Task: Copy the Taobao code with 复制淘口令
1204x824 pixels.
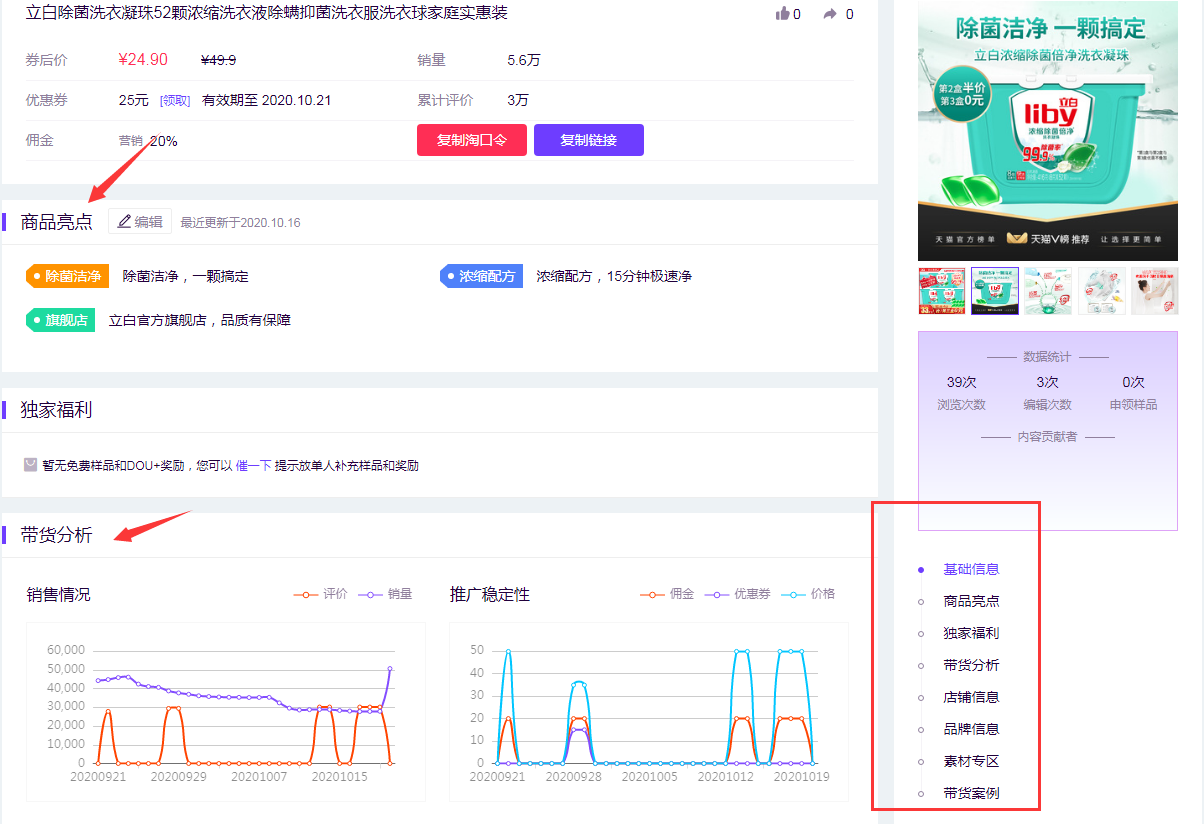Action: [x=471, y=140]
